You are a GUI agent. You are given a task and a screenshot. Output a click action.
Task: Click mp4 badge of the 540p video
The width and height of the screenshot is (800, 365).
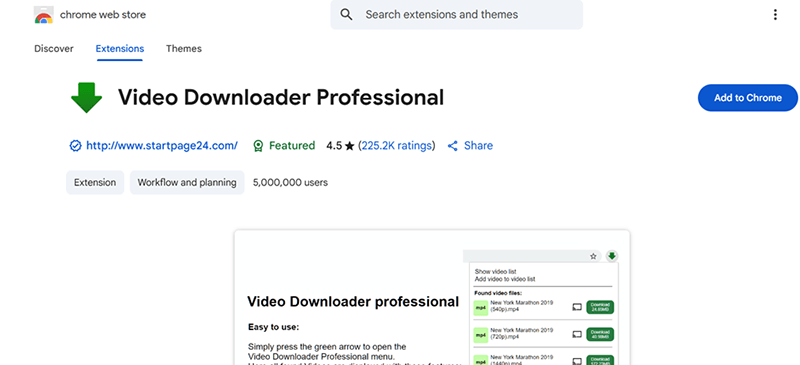[x=481, y=308]
